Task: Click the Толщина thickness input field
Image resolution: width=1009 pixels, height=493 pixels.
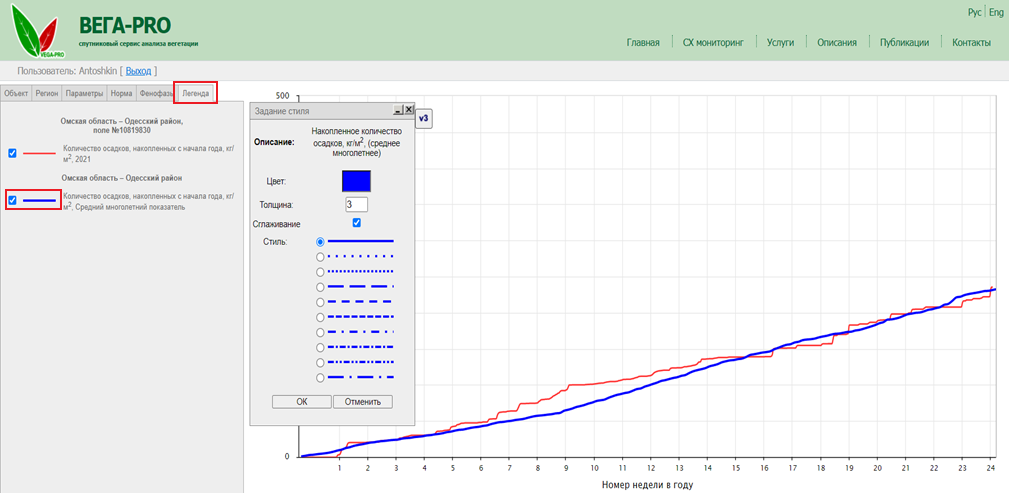Action: click(x=356, y=204)
